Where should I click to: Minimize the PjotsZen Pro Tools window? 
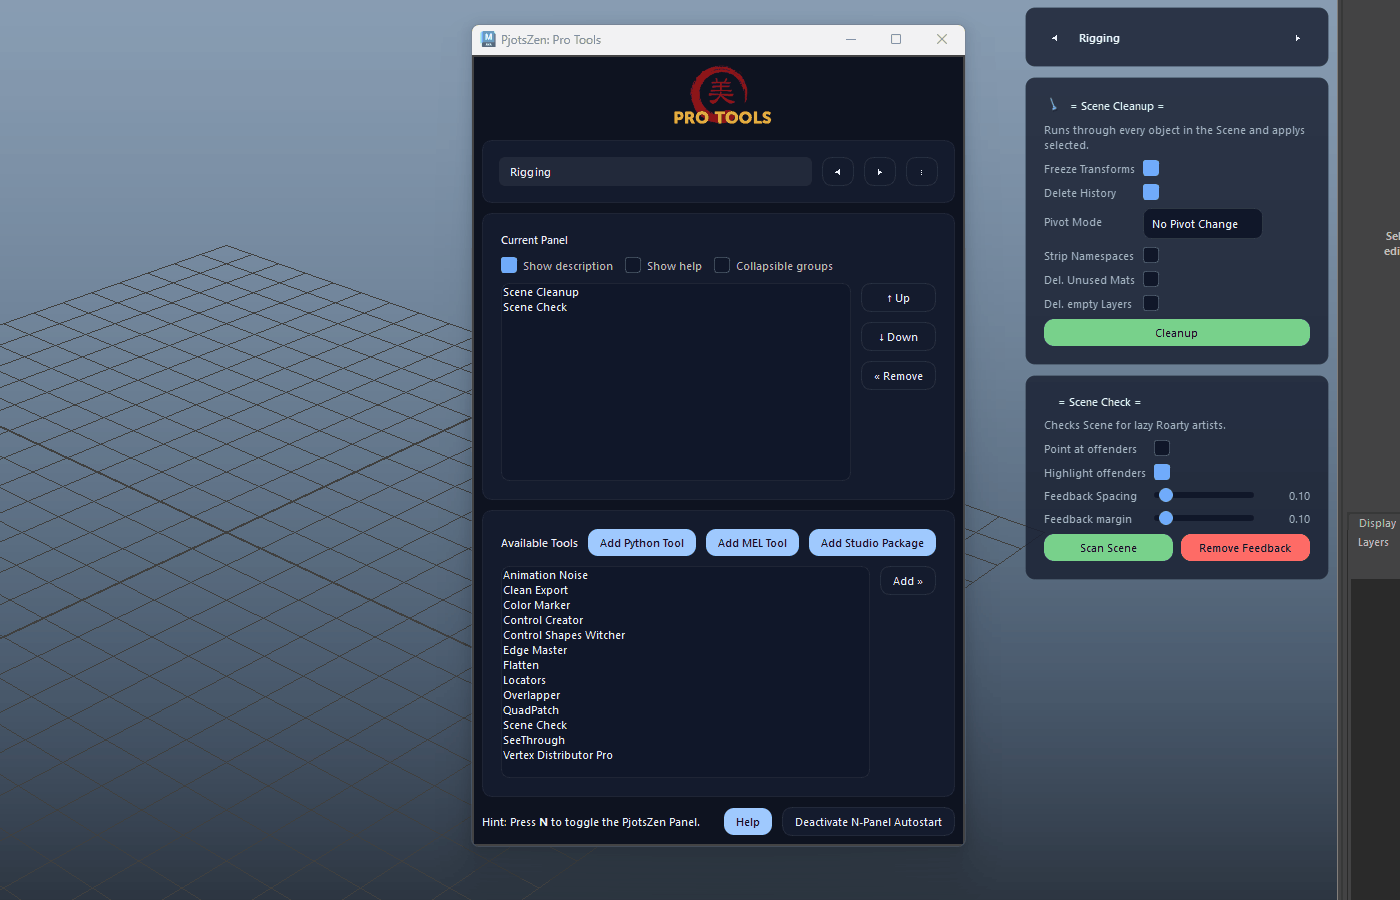851,39
